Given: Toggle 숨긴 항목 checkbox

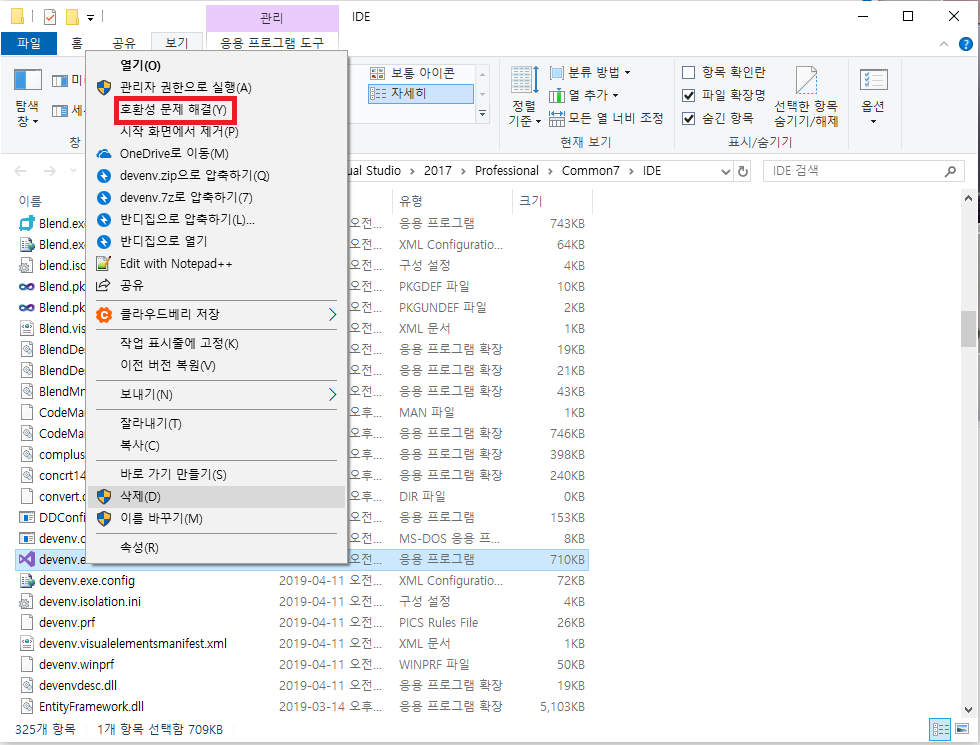Looking at the screenshot, I should click(x=689, y=119).
